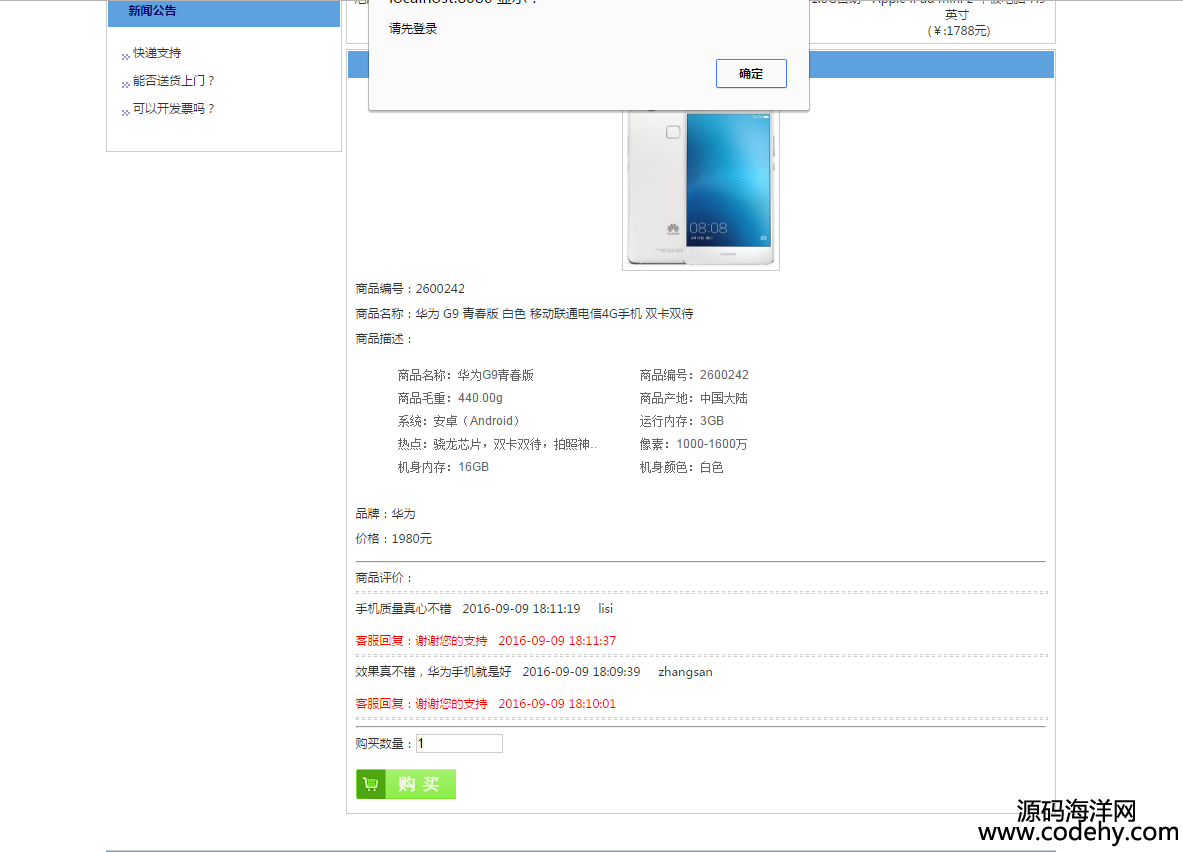The height and width of the screenshot is (852, 1183).
Task: Click the shopping cart icon on buy button
Action: click(371, 784)
